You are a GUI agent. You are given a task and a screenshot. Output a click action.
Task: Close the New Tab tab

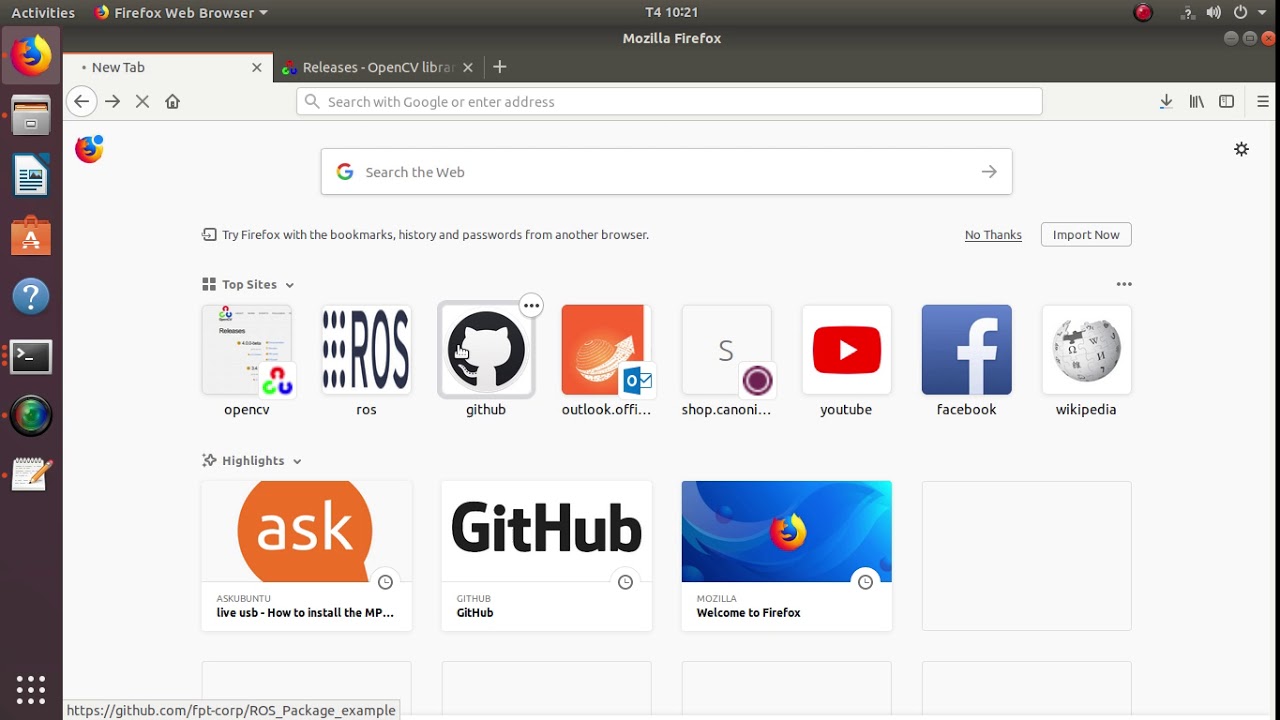point(256,67)
